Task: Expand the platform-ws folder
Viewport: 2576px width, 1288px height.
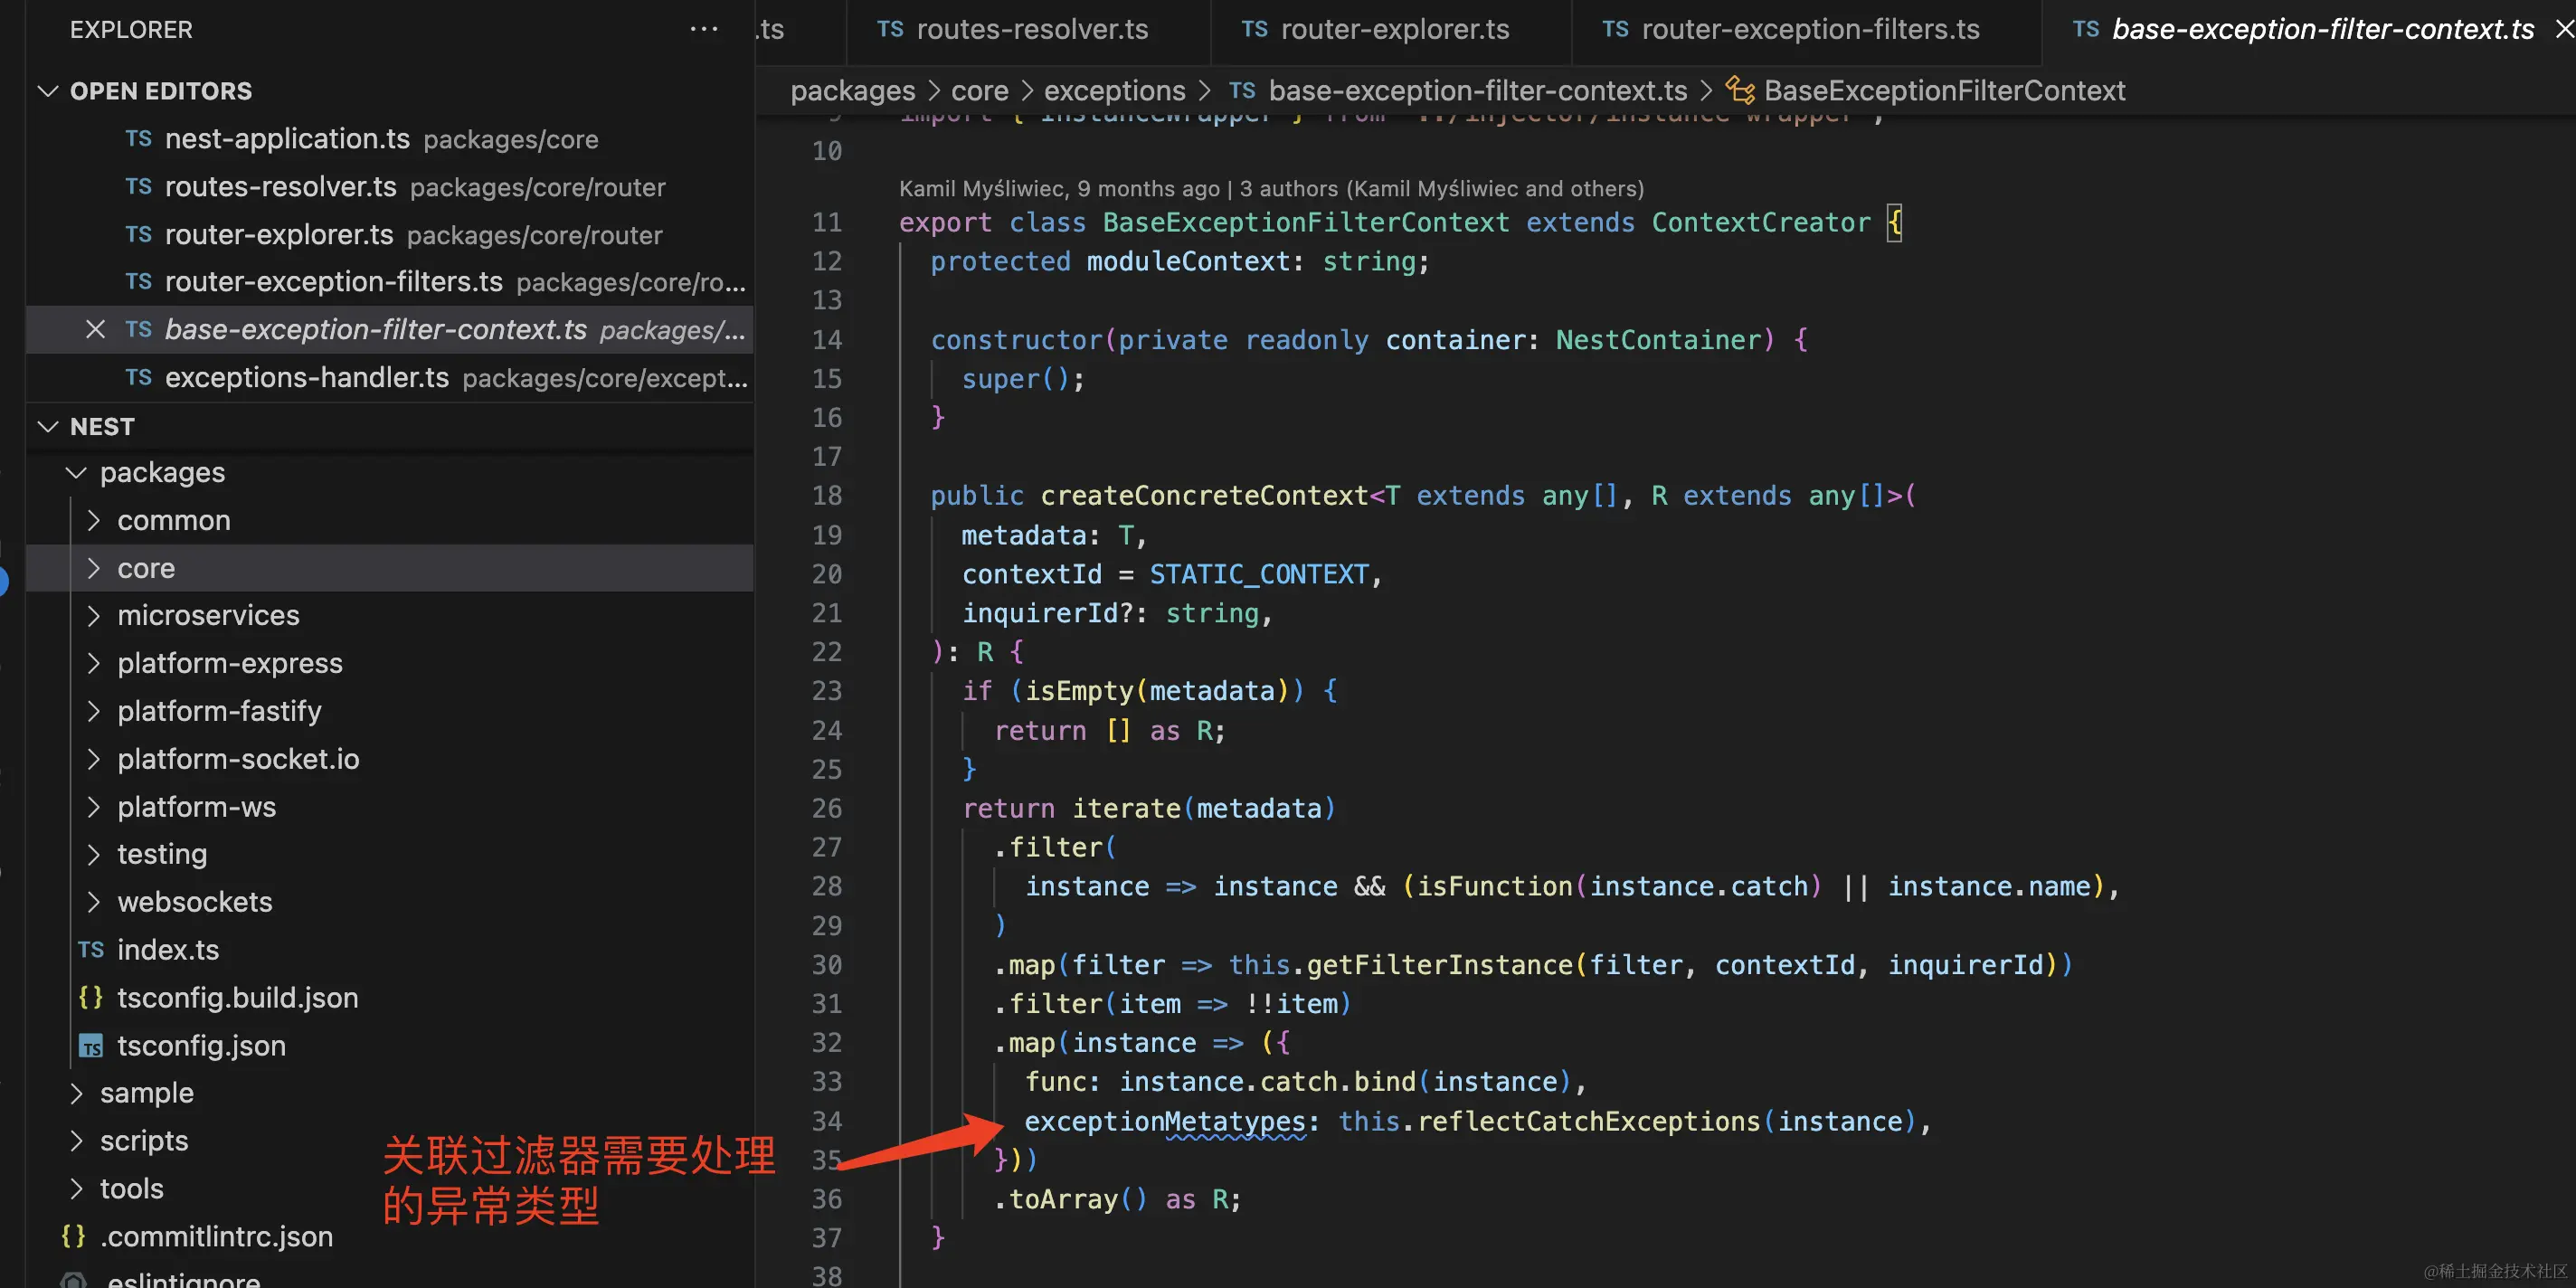Action: coord(93,807)
